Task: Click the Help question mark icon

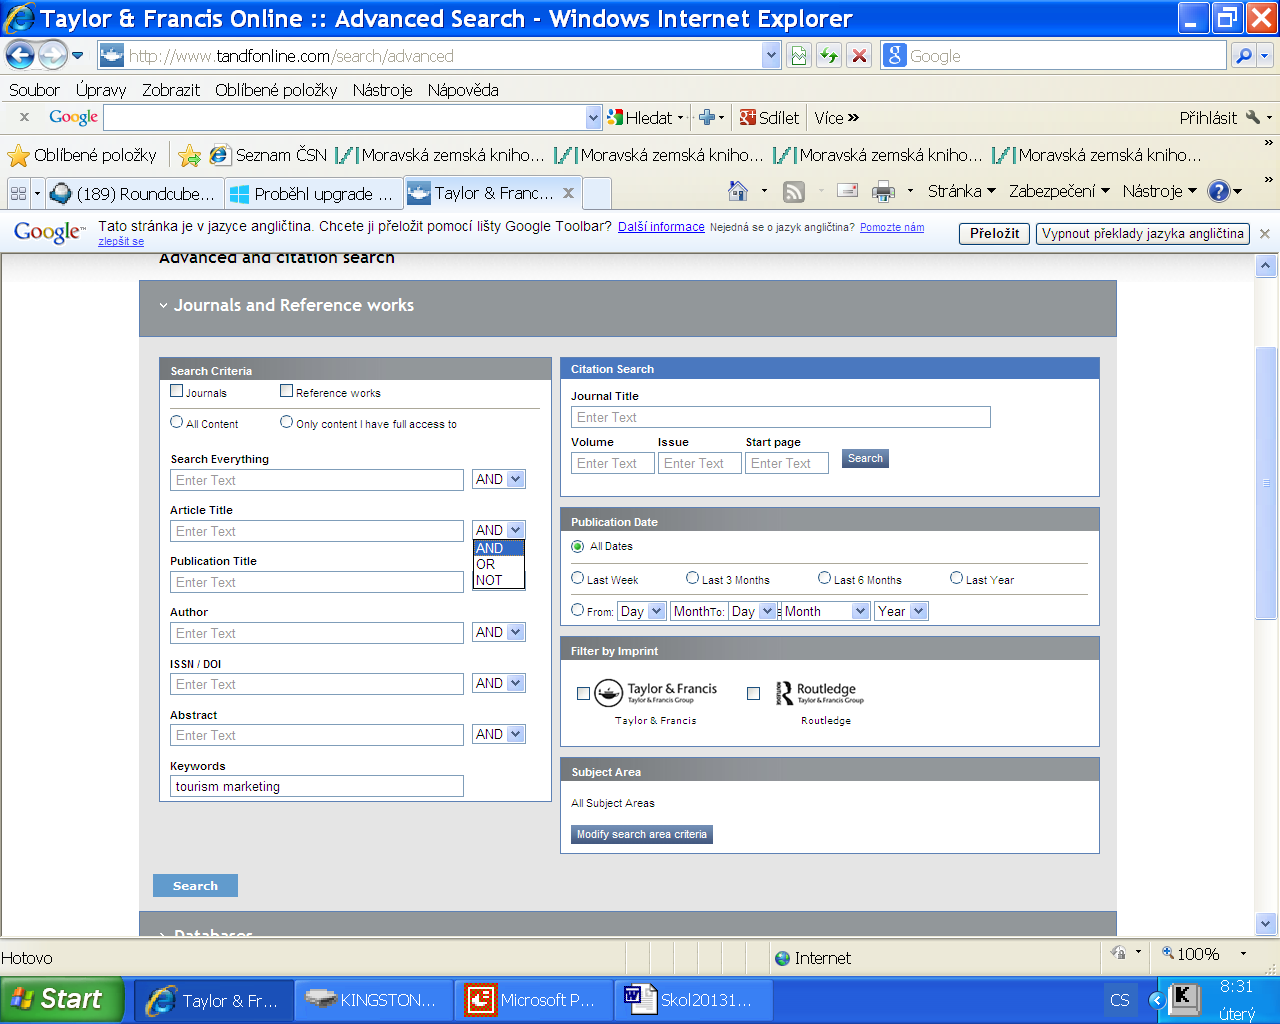Action: coord(1218,191)
